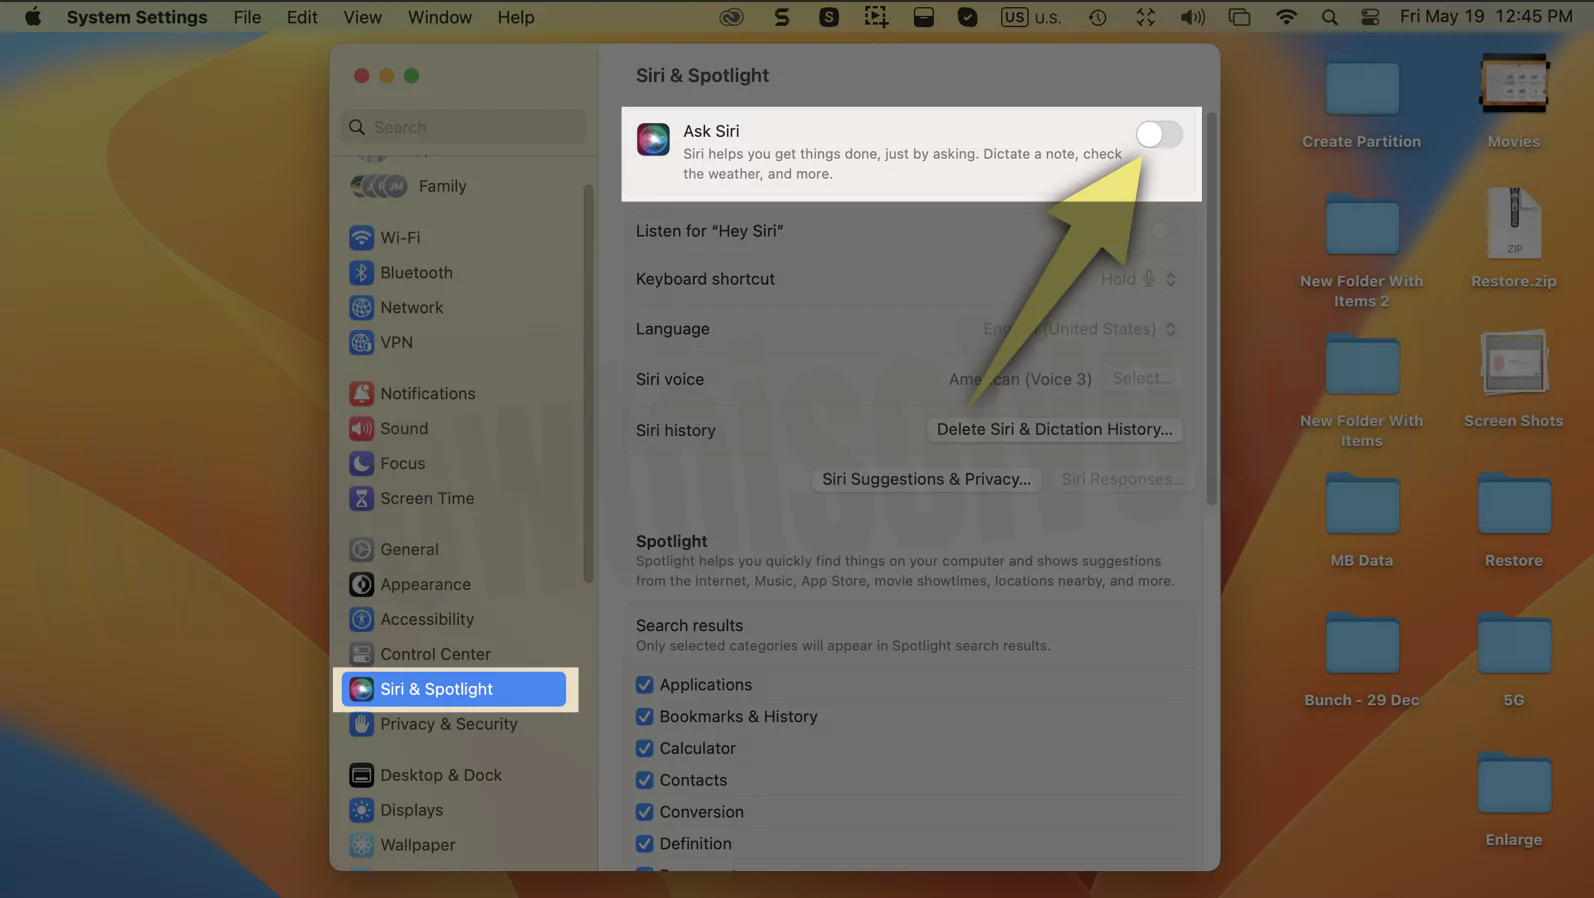This screenshot has height=898, width=1594.
Task: Select Siri & Spotlight sidebar item
Action: coord(454,690)
